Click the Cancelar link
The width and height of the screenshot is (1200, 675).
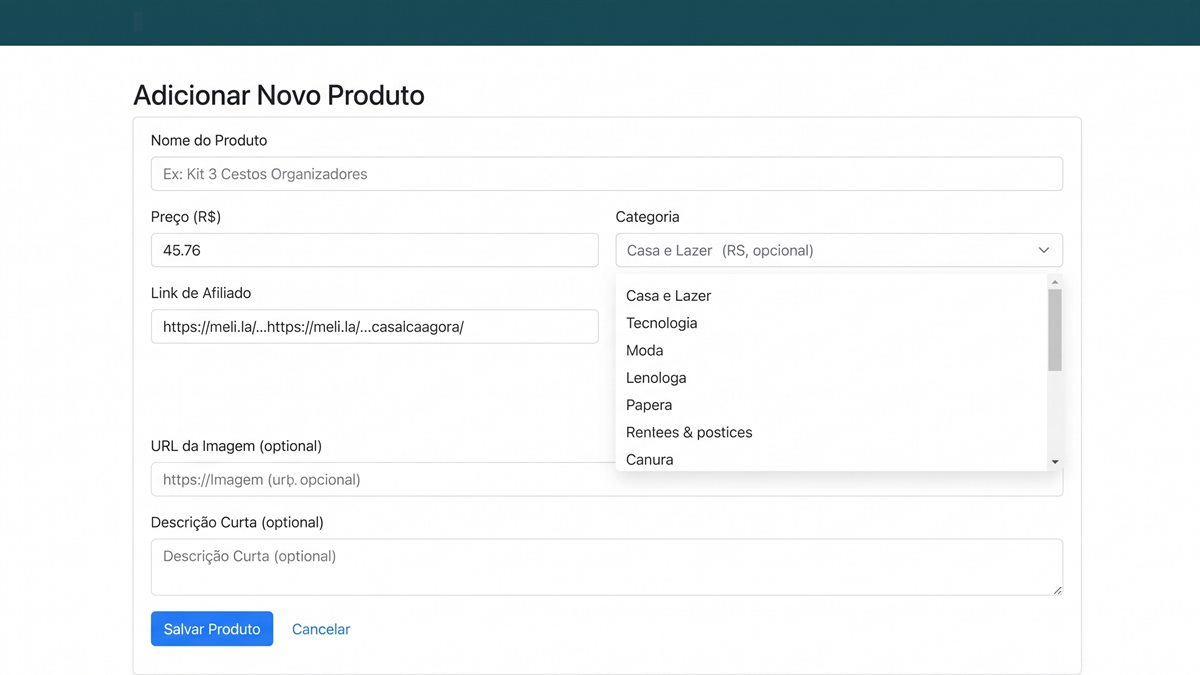(x=321, y=629)
